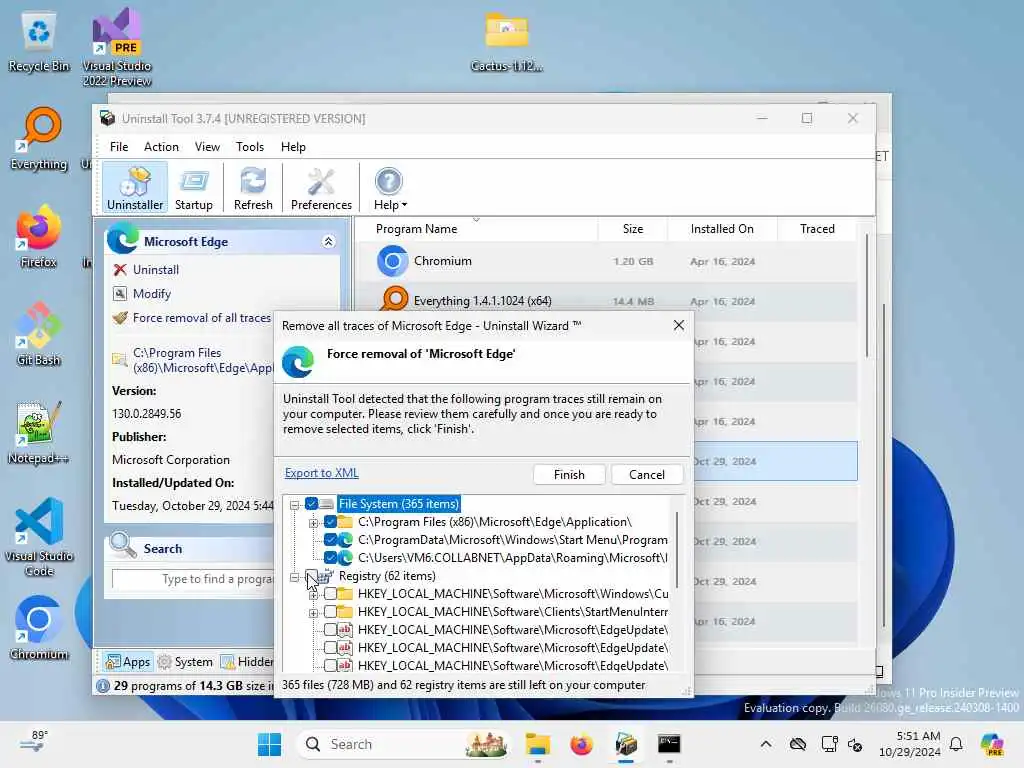This screenshot has width=1024, height=768.
Task: Open the Visual Studio Code desktop shortcut
Action: 39,537
